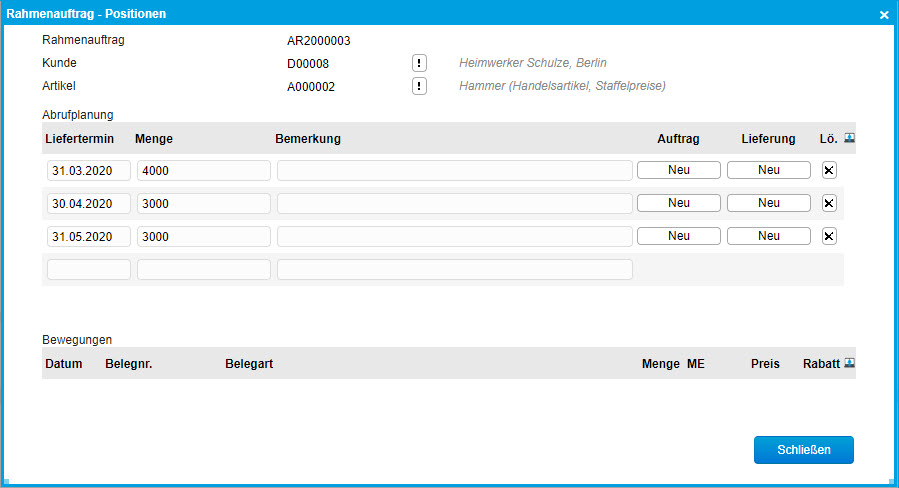Click the Bewegungen Menge column header

click(660, 364)
